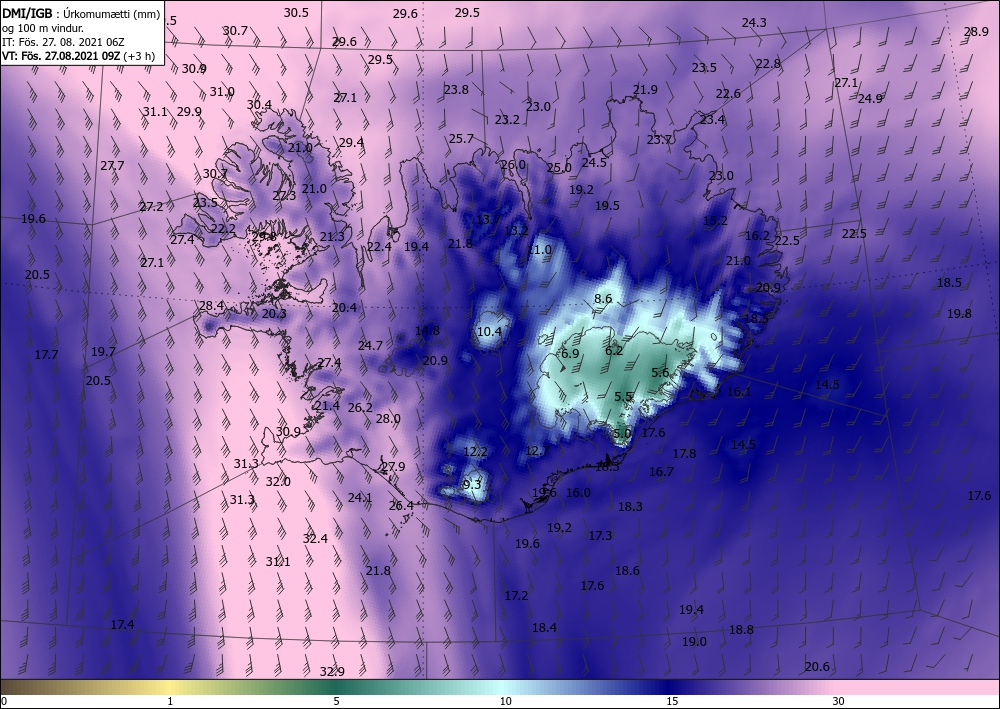Image resolution: width=1000 pixels, height=709 pixels.
Task: Click the map value 24.9
Action: point(870,99)
